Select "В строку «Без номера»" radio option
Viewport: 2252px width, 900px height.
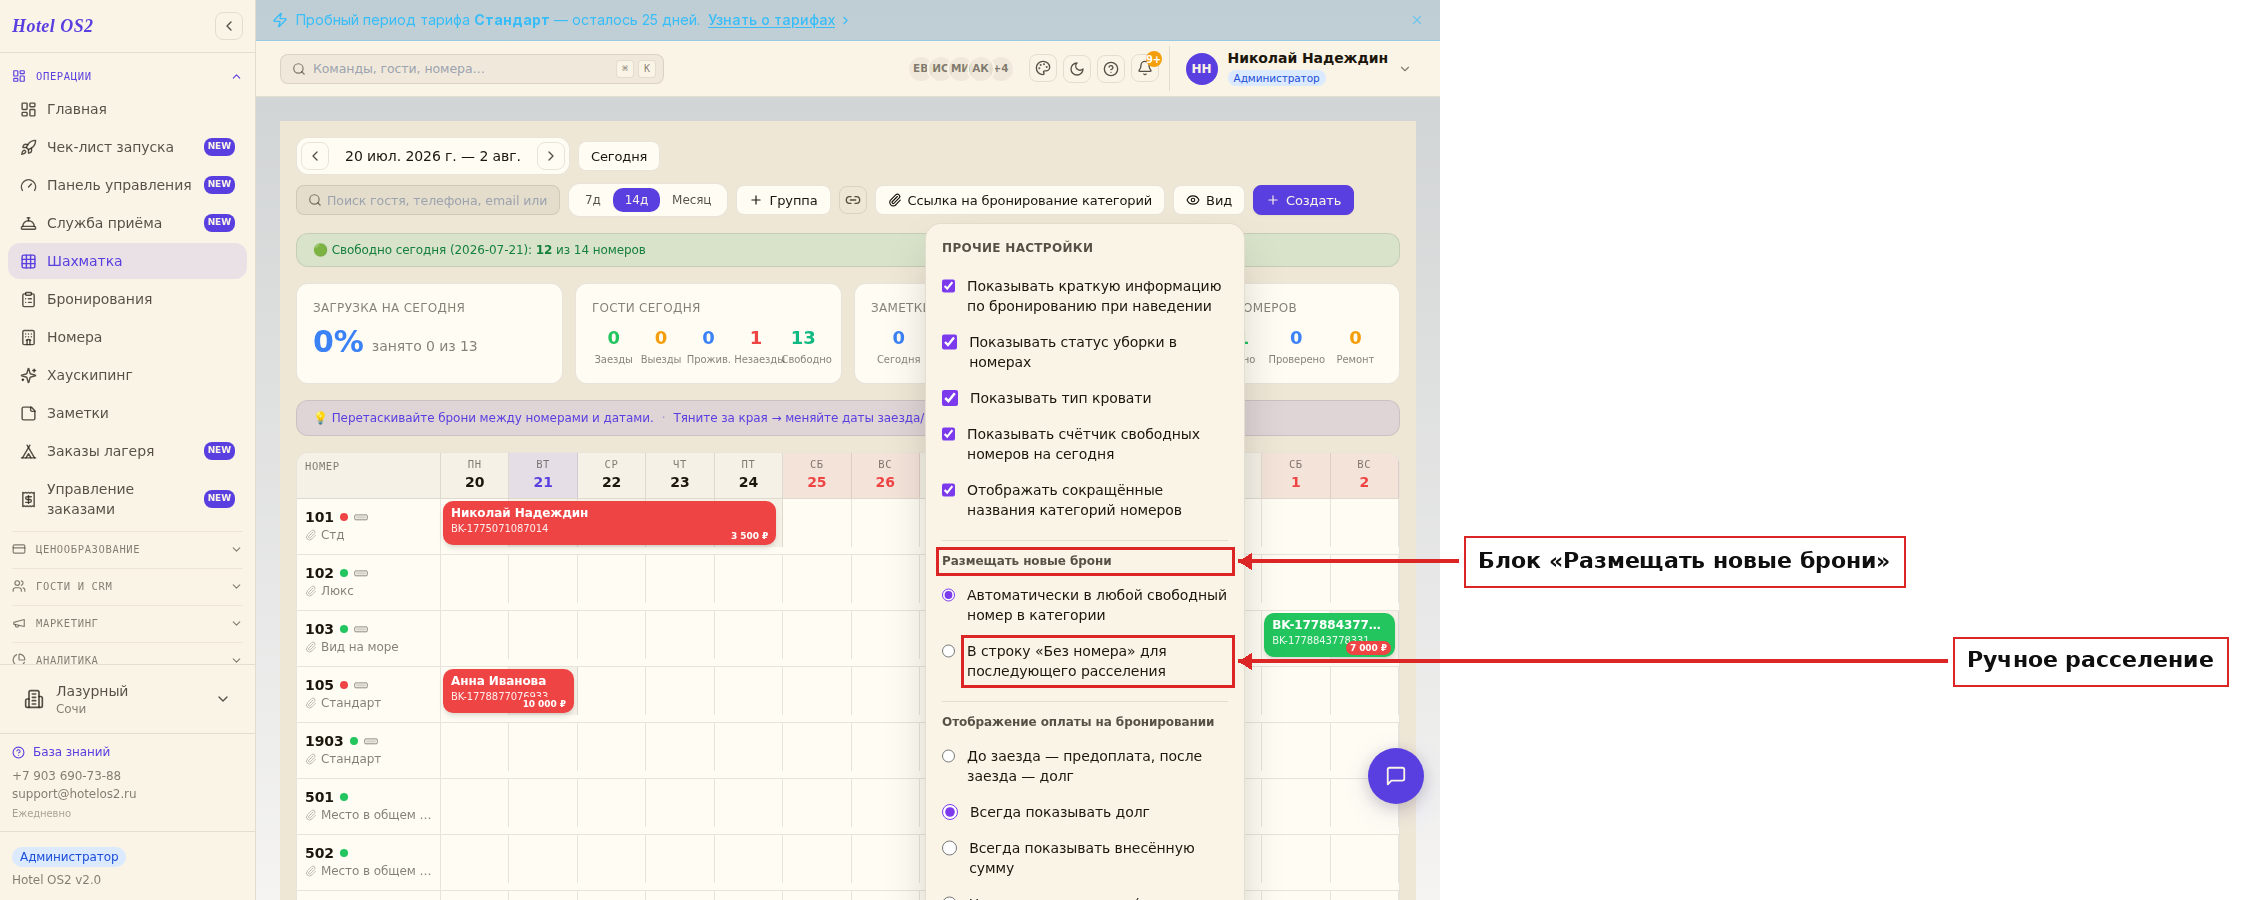click(949, 651)
